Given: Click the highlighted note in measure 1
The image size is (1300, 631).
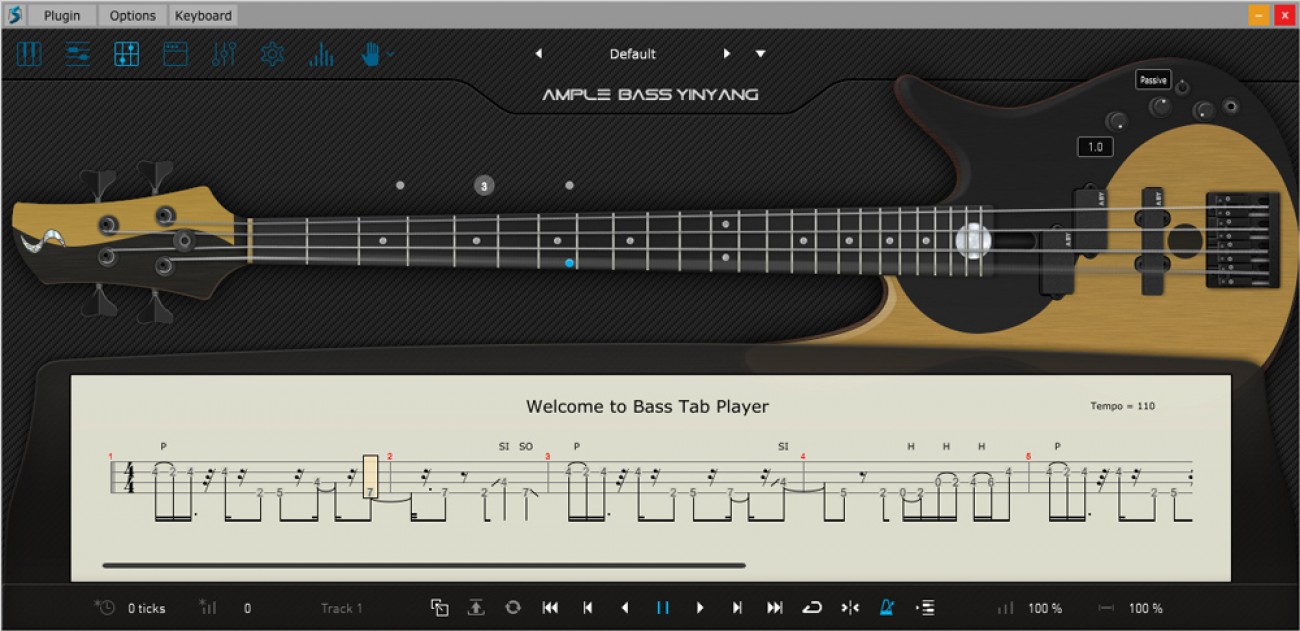Looking at the screenshot, I should 370,477.
